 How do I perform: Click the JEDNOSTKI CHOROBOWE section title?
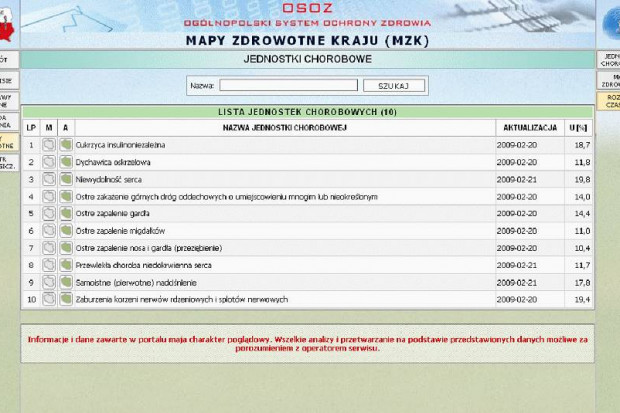(307, 59)
